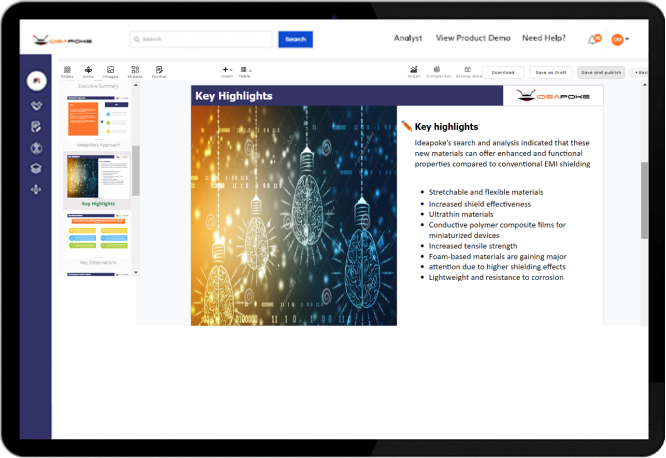666x458 pixels.
Task: Click the Ideapoke logo in header
Action: 62,40
